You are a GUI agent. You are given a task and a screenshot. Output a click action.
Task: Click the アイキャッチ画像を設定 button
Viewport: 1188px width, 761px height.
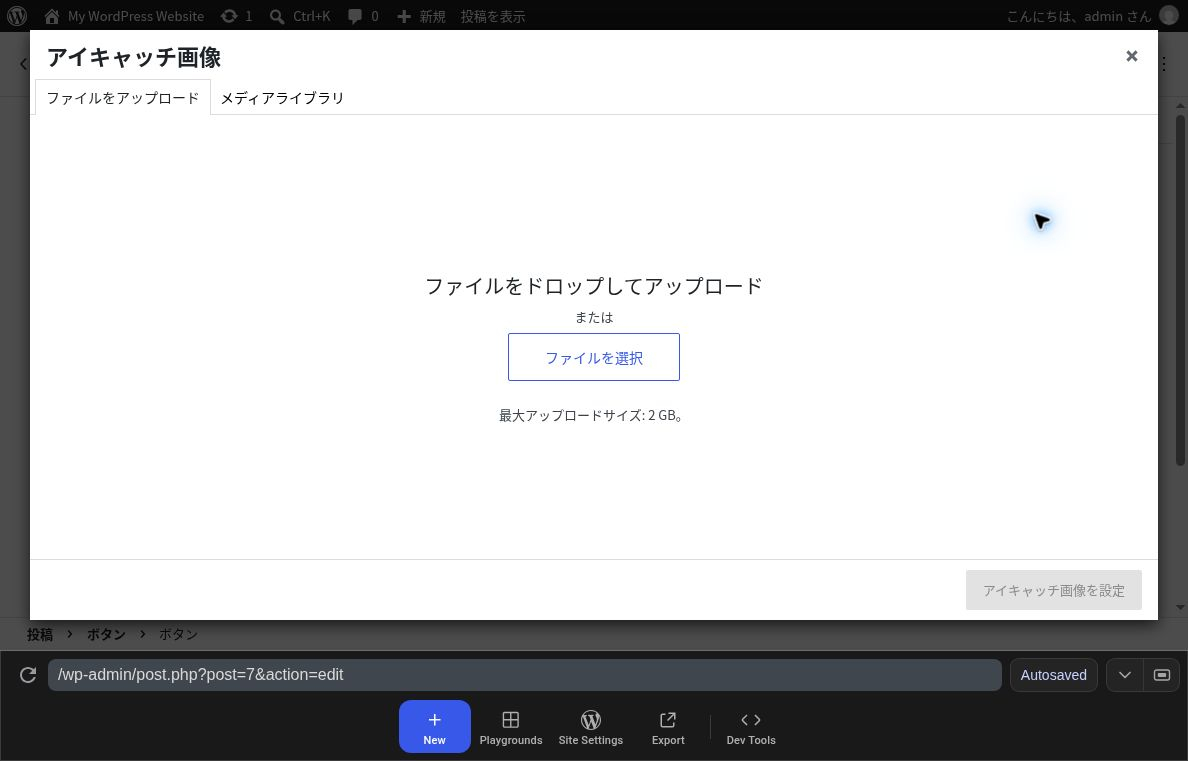point(1053,590)
